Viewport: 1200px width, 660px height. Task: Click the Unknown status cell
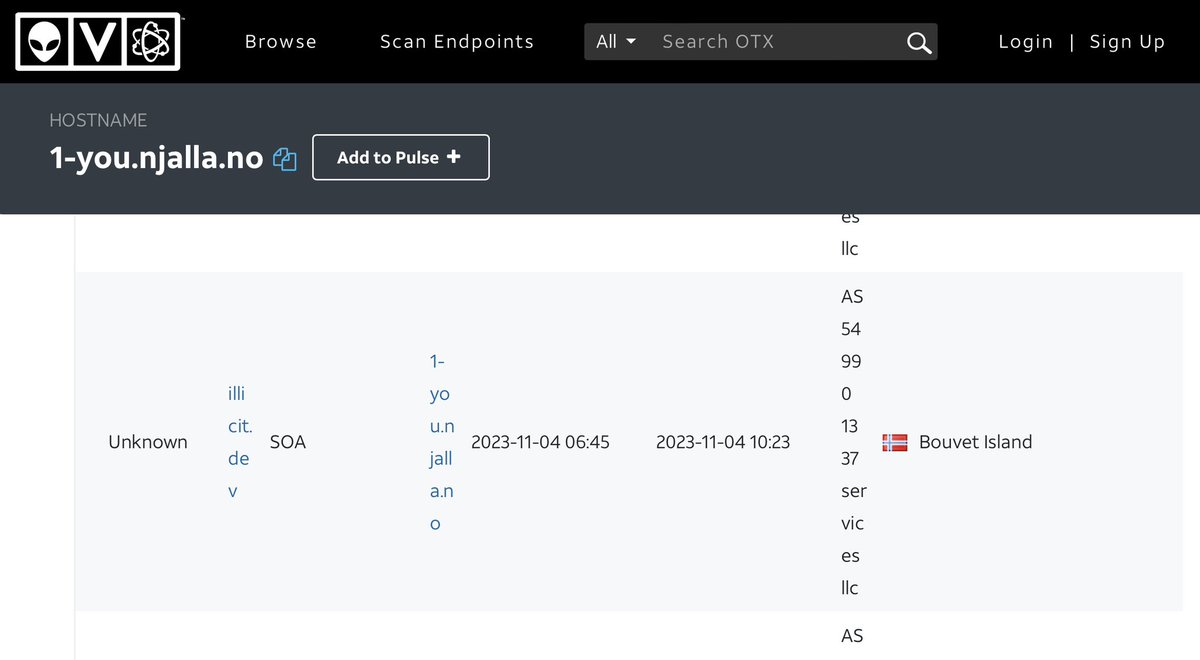tap(148, 442)
